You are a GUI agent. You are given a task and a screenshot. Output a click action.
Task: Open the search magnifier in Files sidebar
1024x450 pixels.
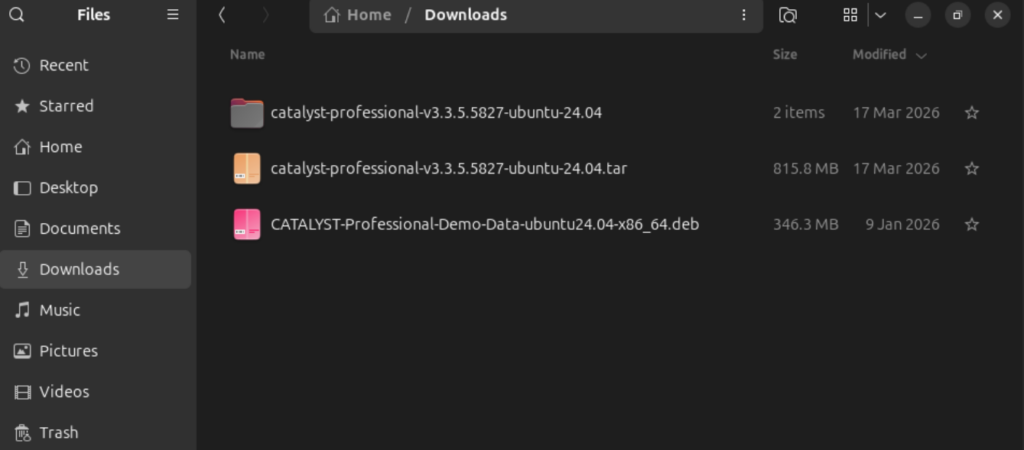(x=17, y=14)
